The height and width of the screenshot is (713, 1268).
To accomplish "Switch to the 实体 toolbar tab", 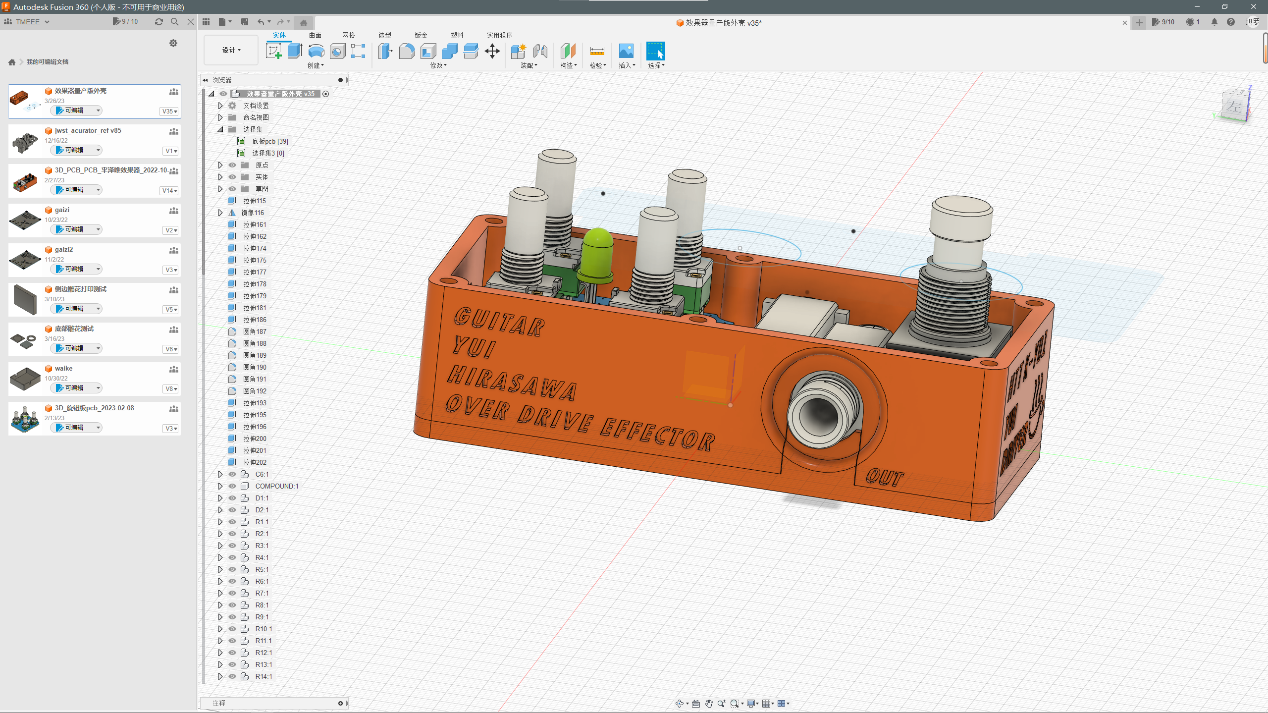I will [x=279, y=34].
